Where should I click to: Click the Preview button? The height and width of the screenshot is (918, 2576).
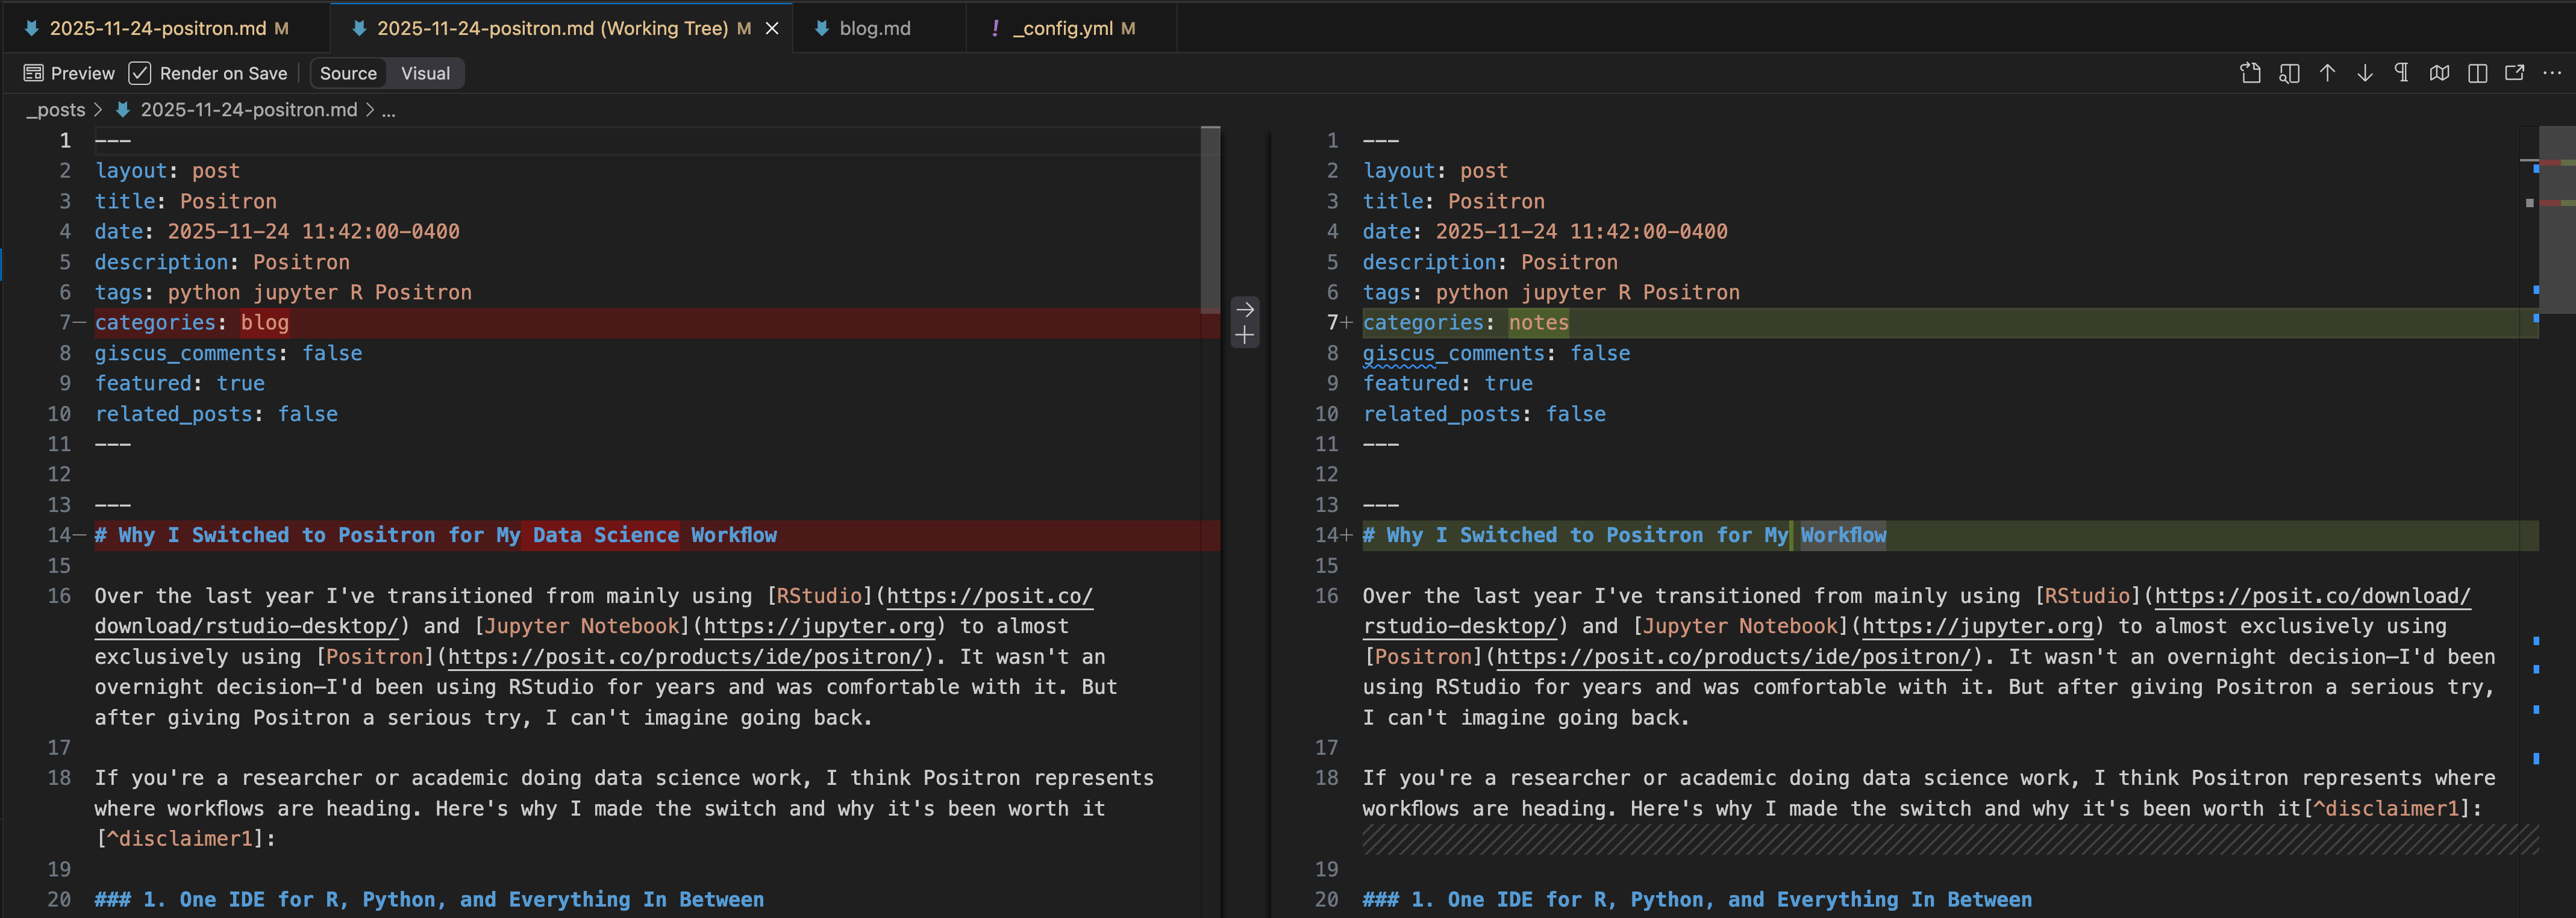[x=68, y=72]
